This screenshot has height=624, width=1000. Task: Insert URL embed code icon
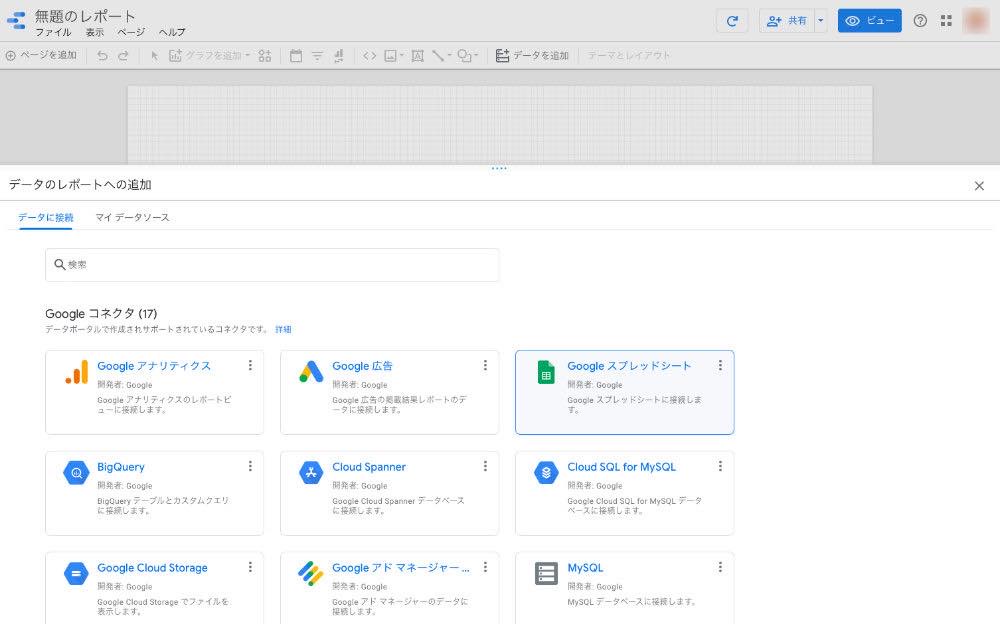(x=369, y=56)
